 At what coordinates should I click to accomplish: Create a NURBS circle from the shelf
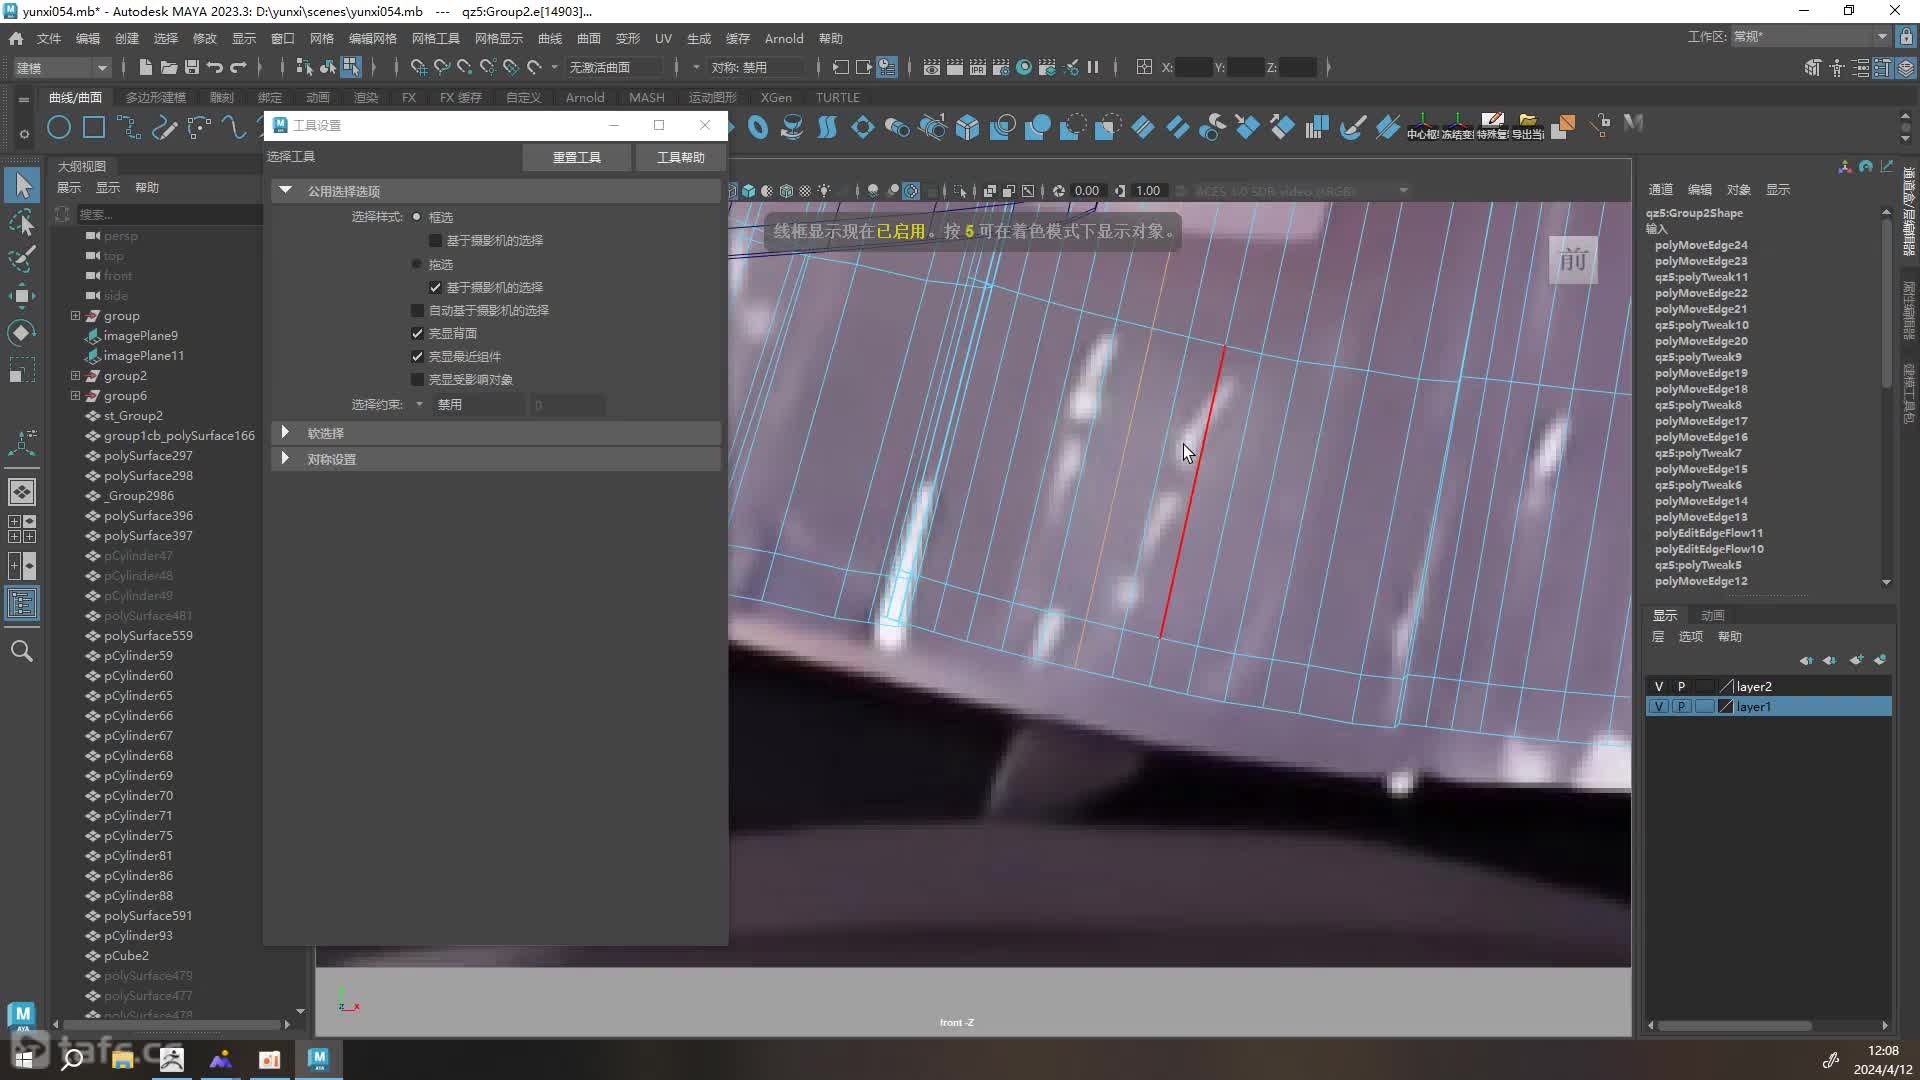coord(59,127)
